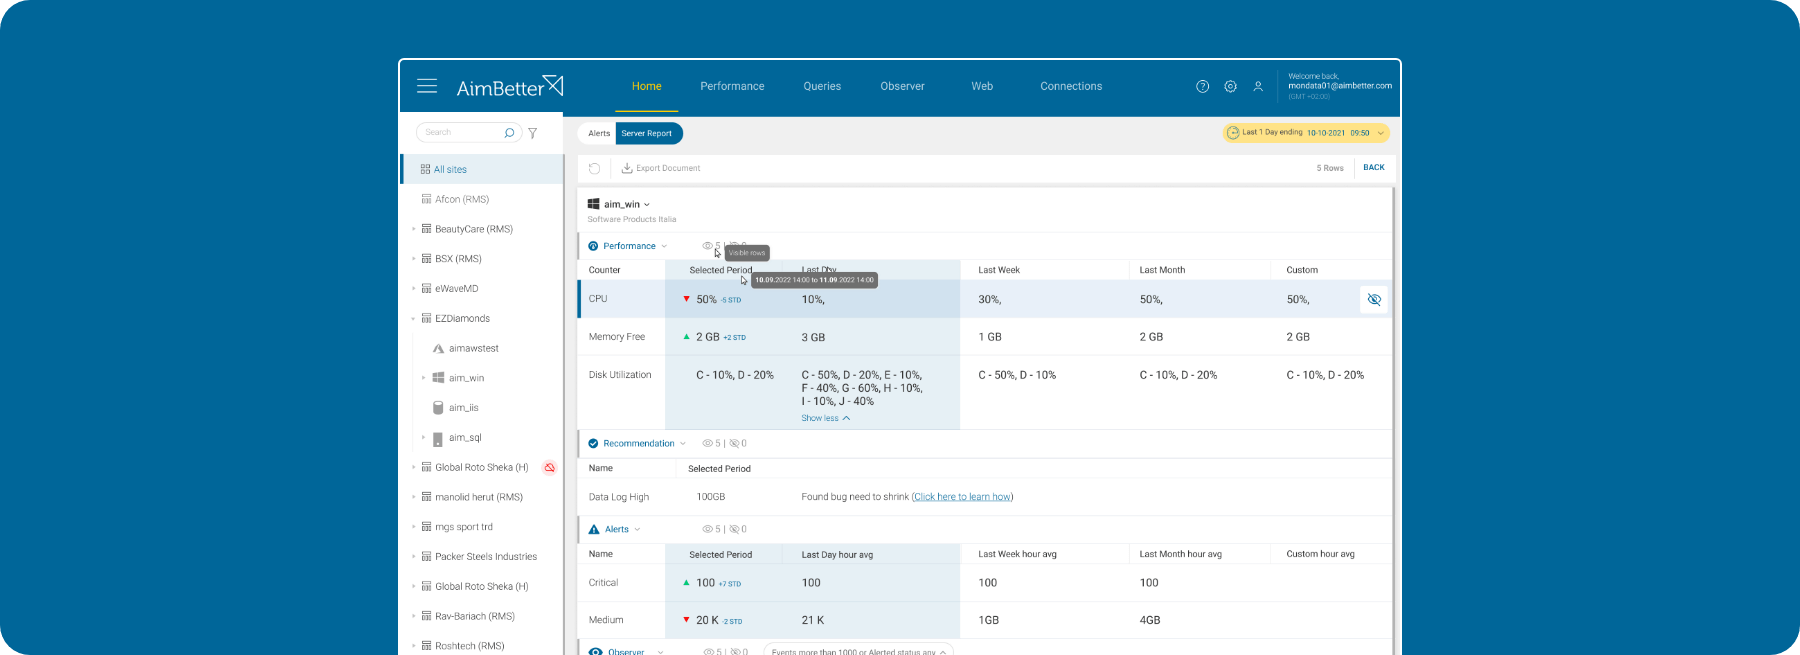This screenshot has height=655, width=1800.
Task: Click the Export Document download icon
Action: 627,168
